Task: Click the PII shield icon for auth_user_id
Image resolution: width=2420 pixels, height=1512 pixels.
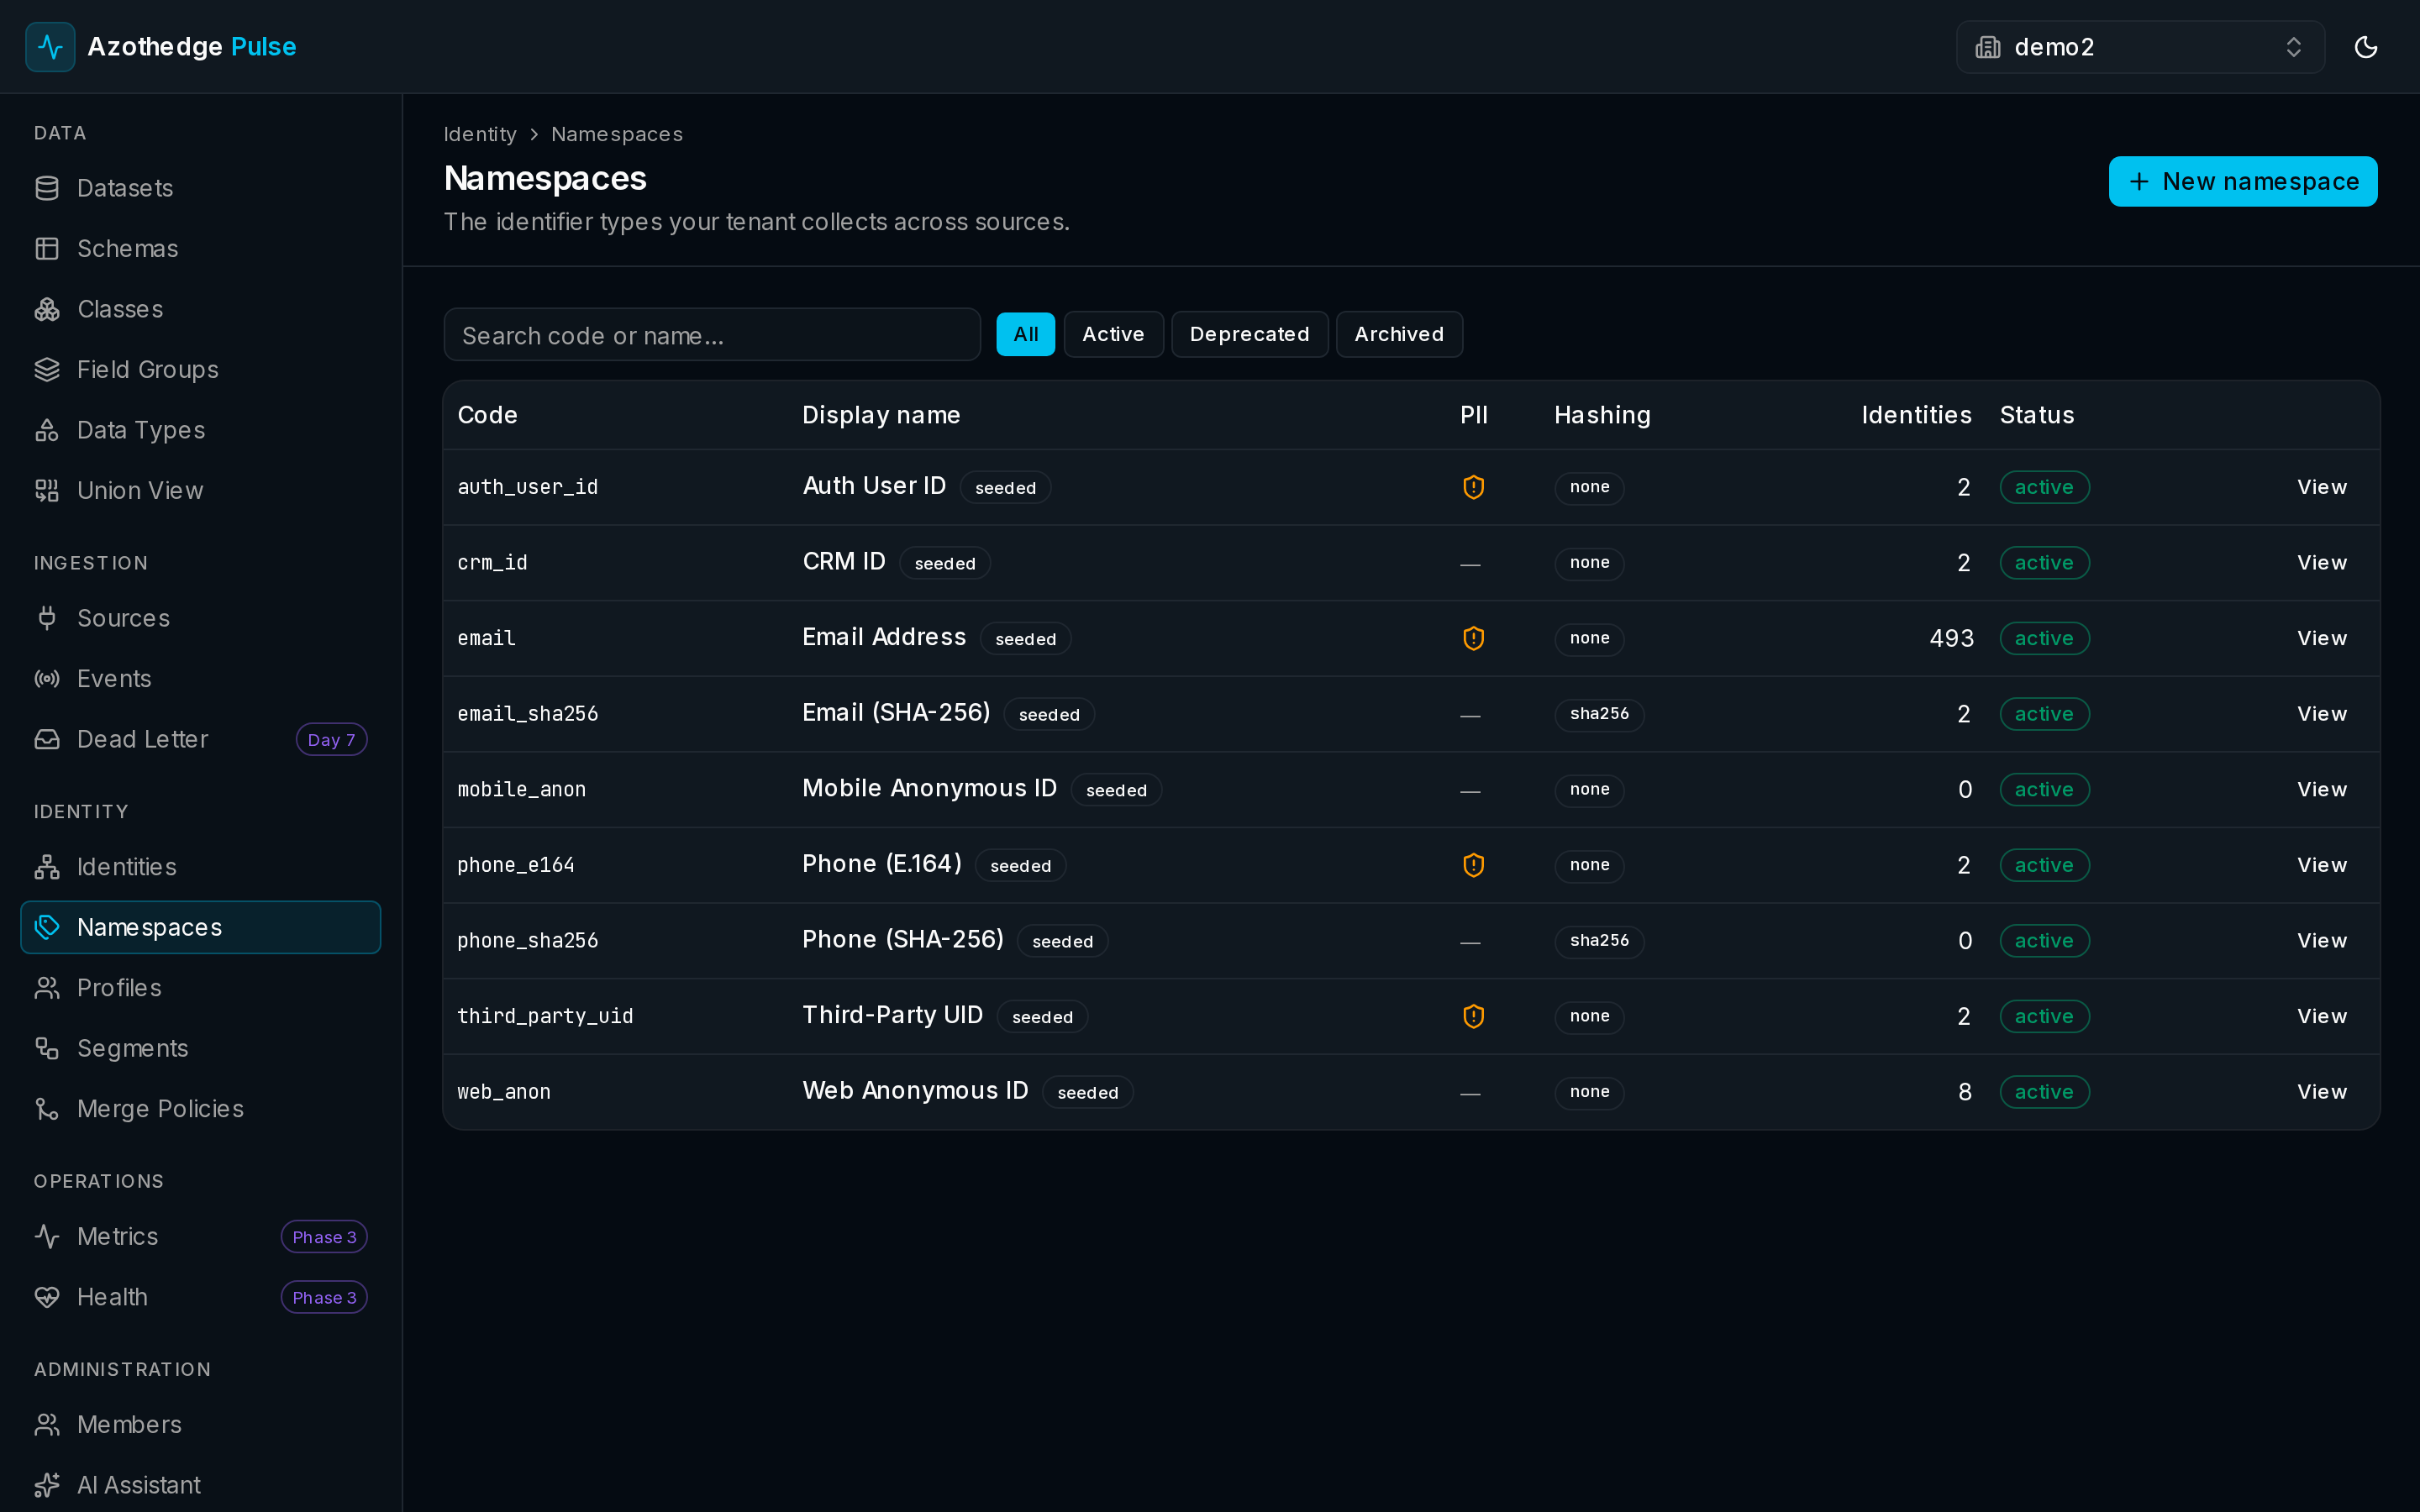Action: tap(1473, 487)
